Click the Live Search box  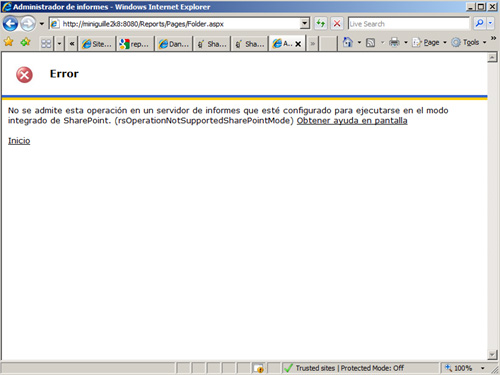(409, 24)
